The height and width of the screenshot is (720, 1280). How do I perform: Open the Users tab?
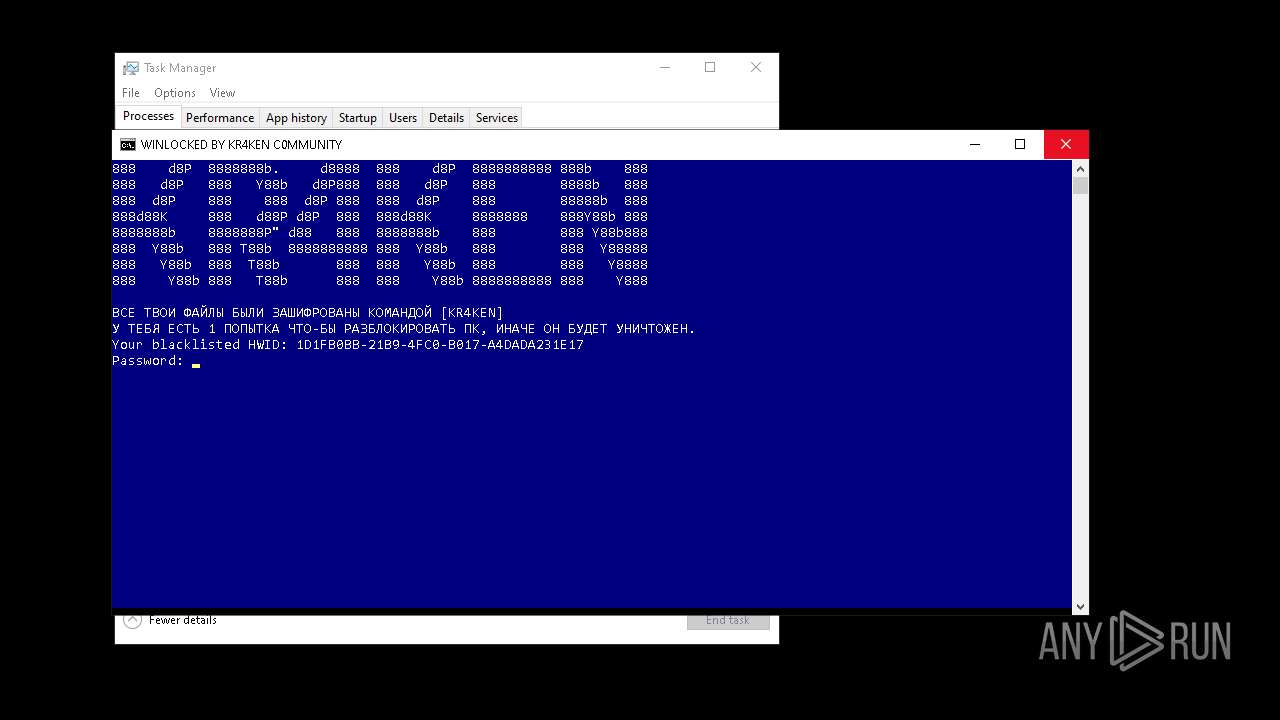pos(403,118)
